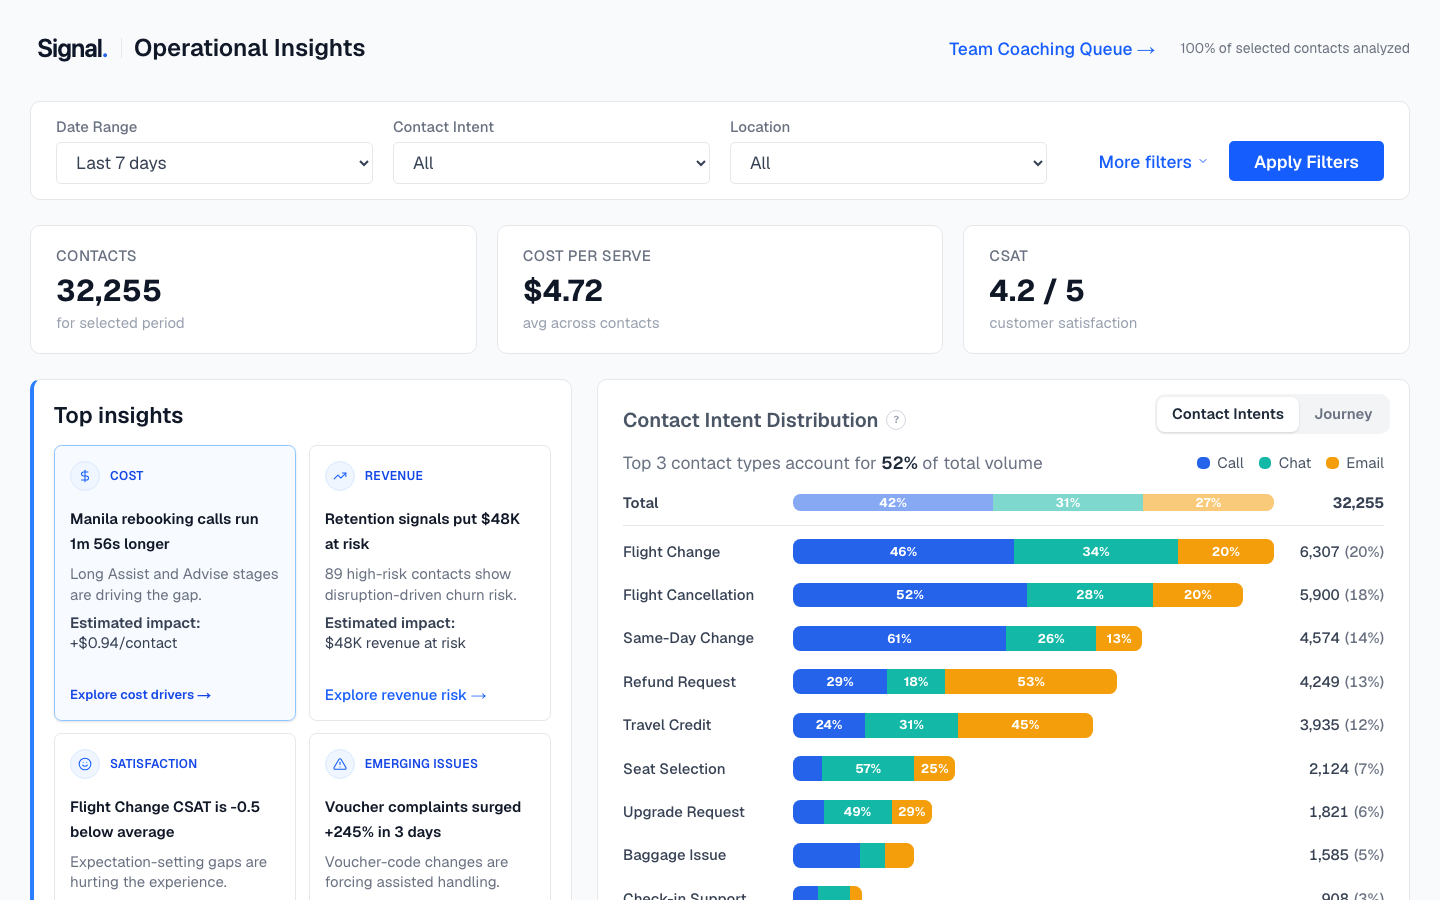Click the Flight Cancellation row label
The height and width of the screenshot is (900, 1440).
click(688, 595)
